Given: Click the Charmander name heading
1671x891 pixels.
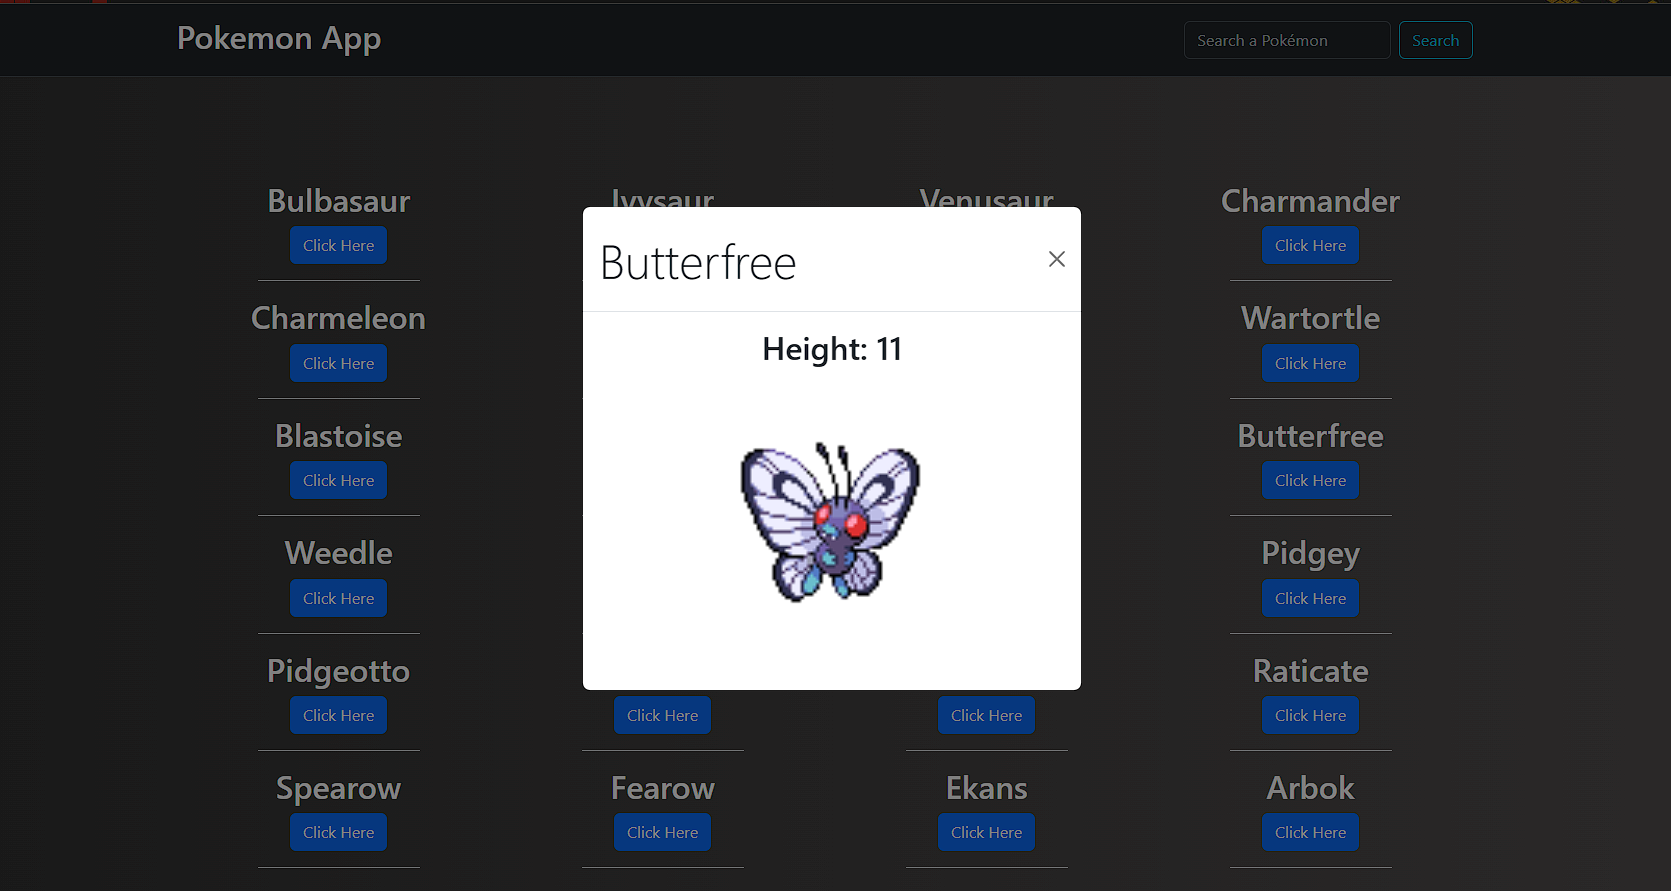Looking at the screenshot, I should pyautogui.click(x=1310, y=201).
